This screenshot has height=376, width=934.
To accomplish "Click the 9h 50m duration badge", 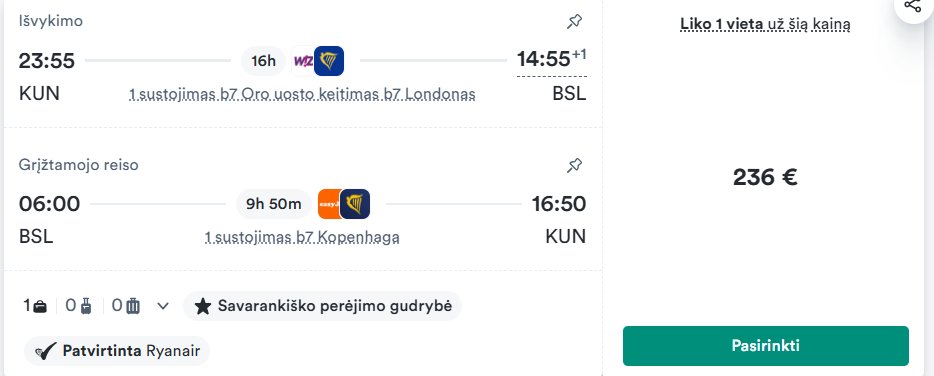I will coord(274,204).
